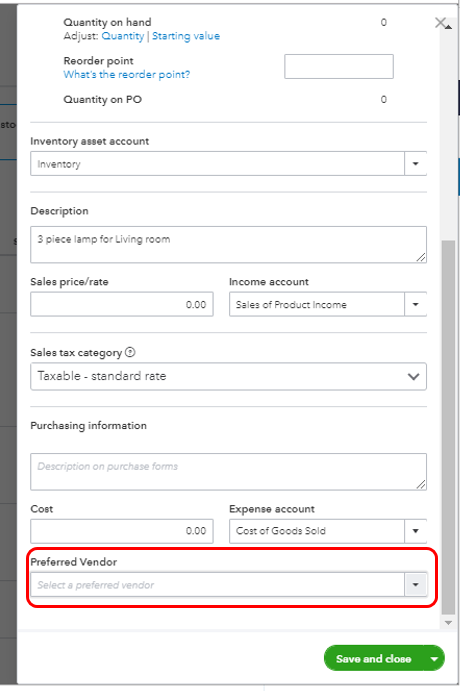Click the Description on purchase forms field

(x=228, y=472)
